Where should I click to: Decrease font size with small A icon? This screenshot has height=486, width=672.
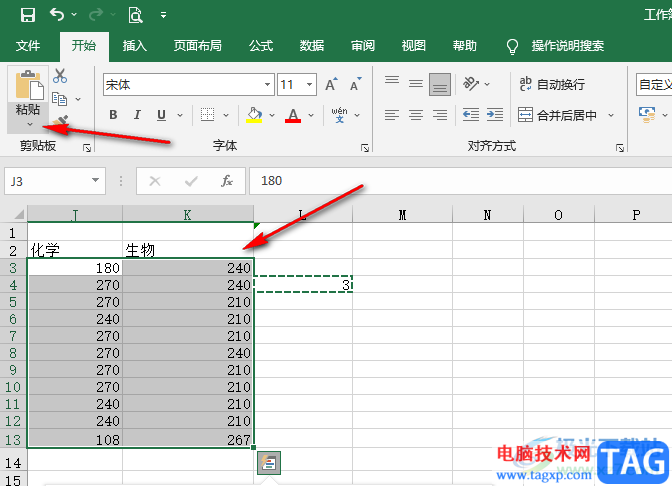point(356,84)
